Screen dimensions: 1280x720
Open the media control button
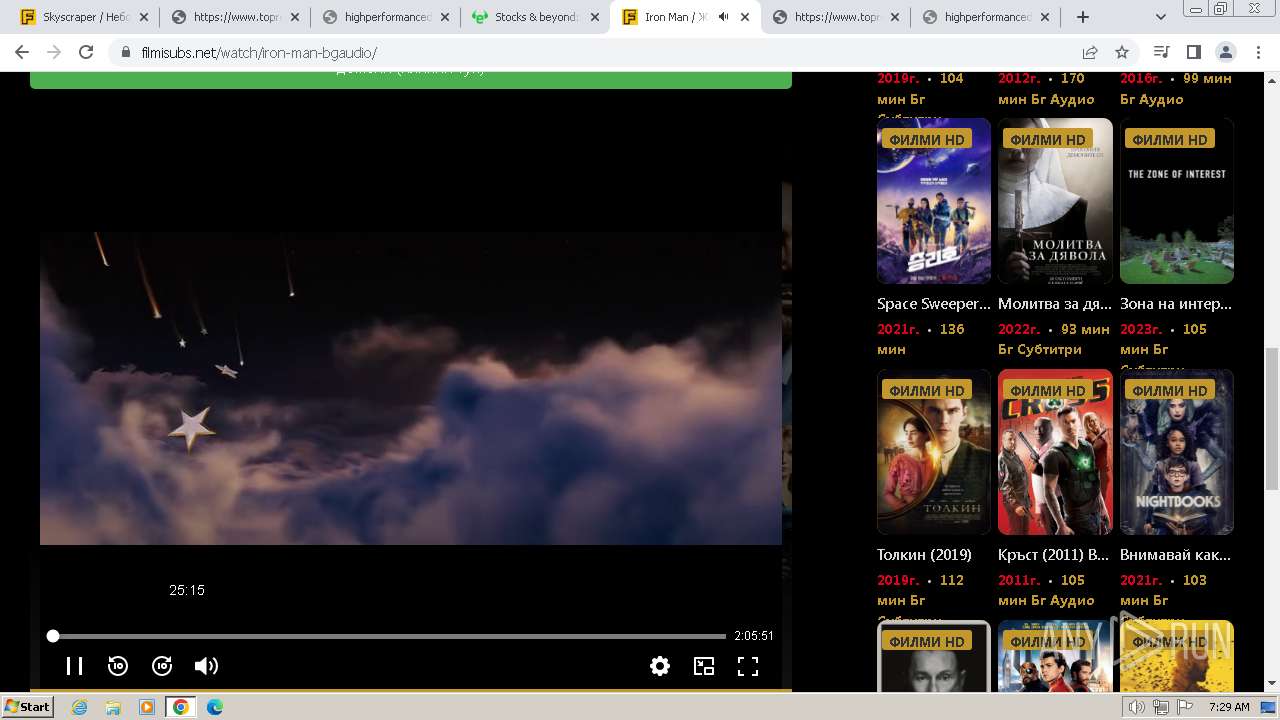[1161, 52]
